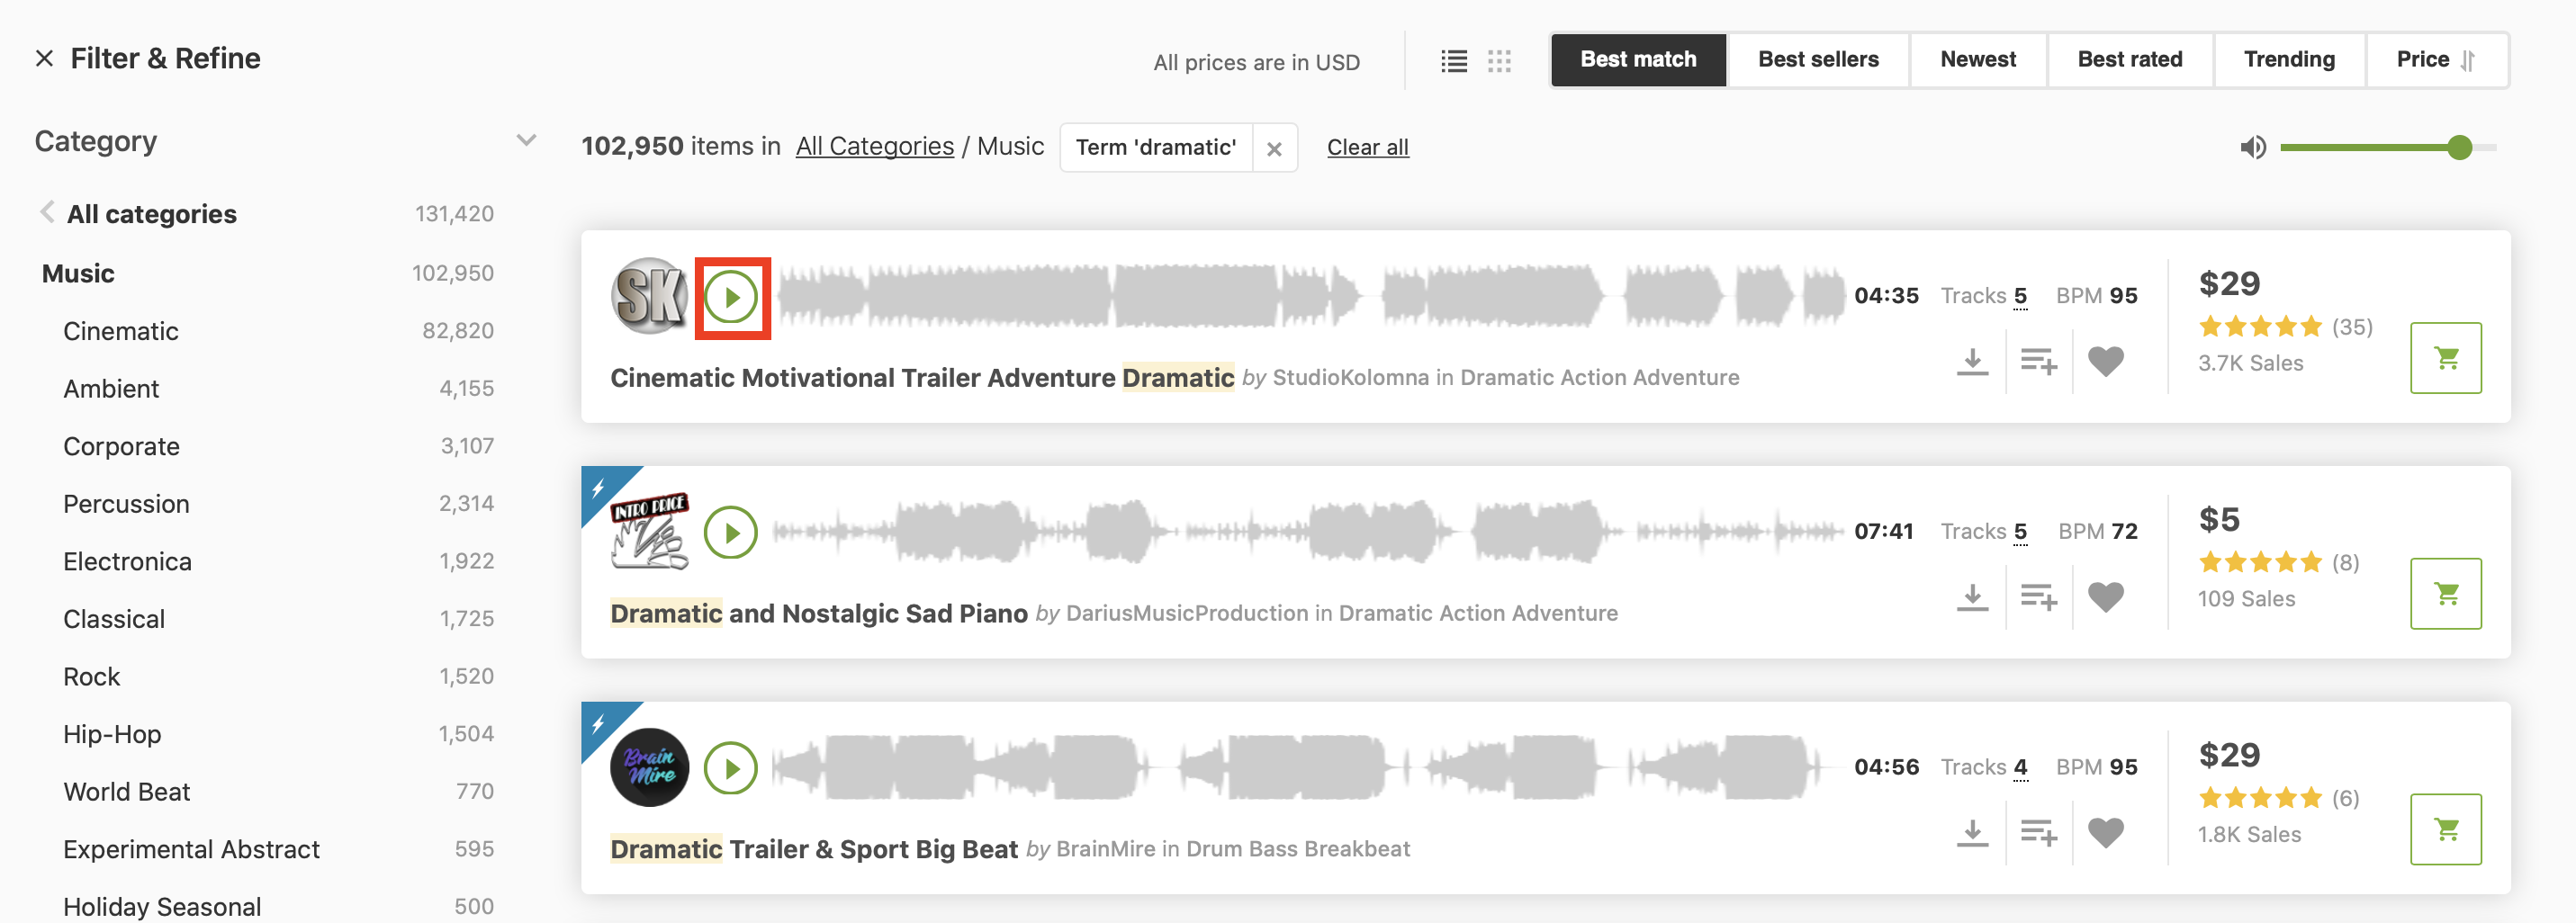The height and width of the screenshot is (923, 2576).
Task: Switch to list view layout
Action: point(1454,62)
